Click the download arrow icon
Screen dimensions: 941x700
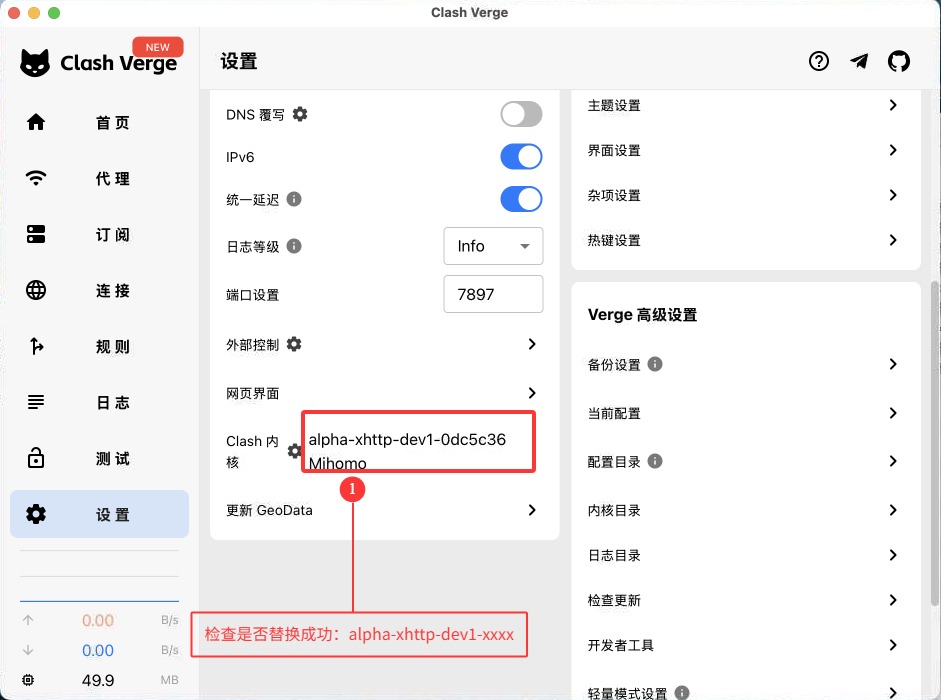click(x=28, y=650)
